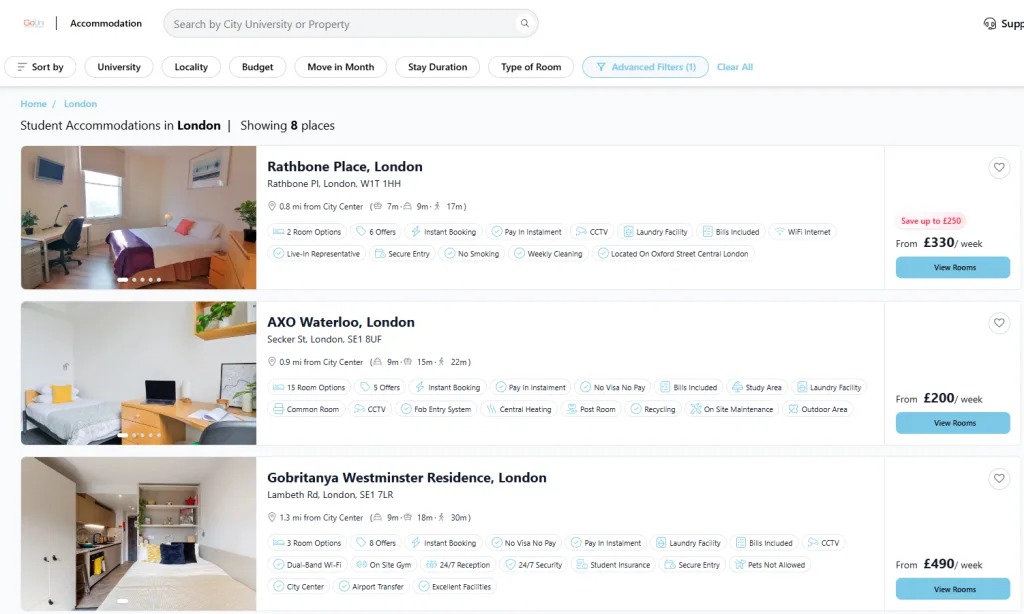Open Advanced Filters panel
Image resolution: width=1024 pixels, height=614 pixels.
pyautogui.click(x=645, y=67)
